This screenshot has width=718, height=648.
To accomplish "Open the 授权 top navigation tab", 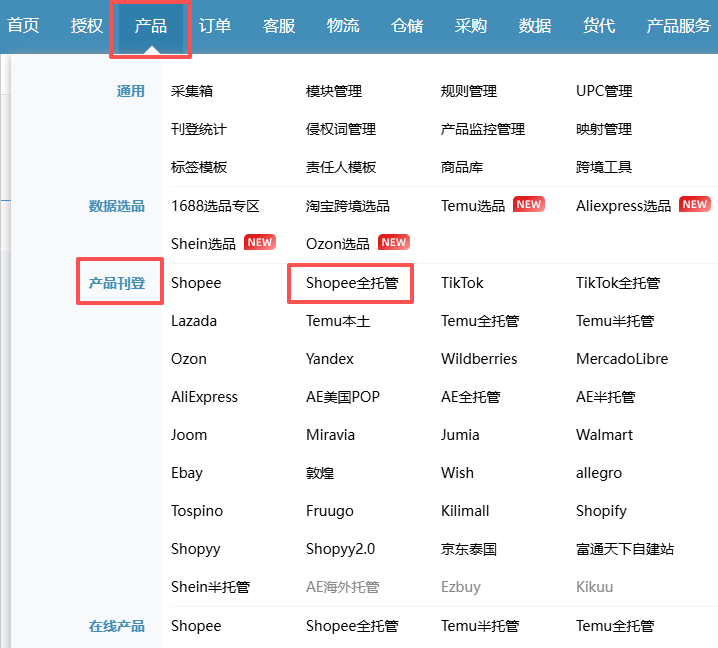I will coord(87,25).
